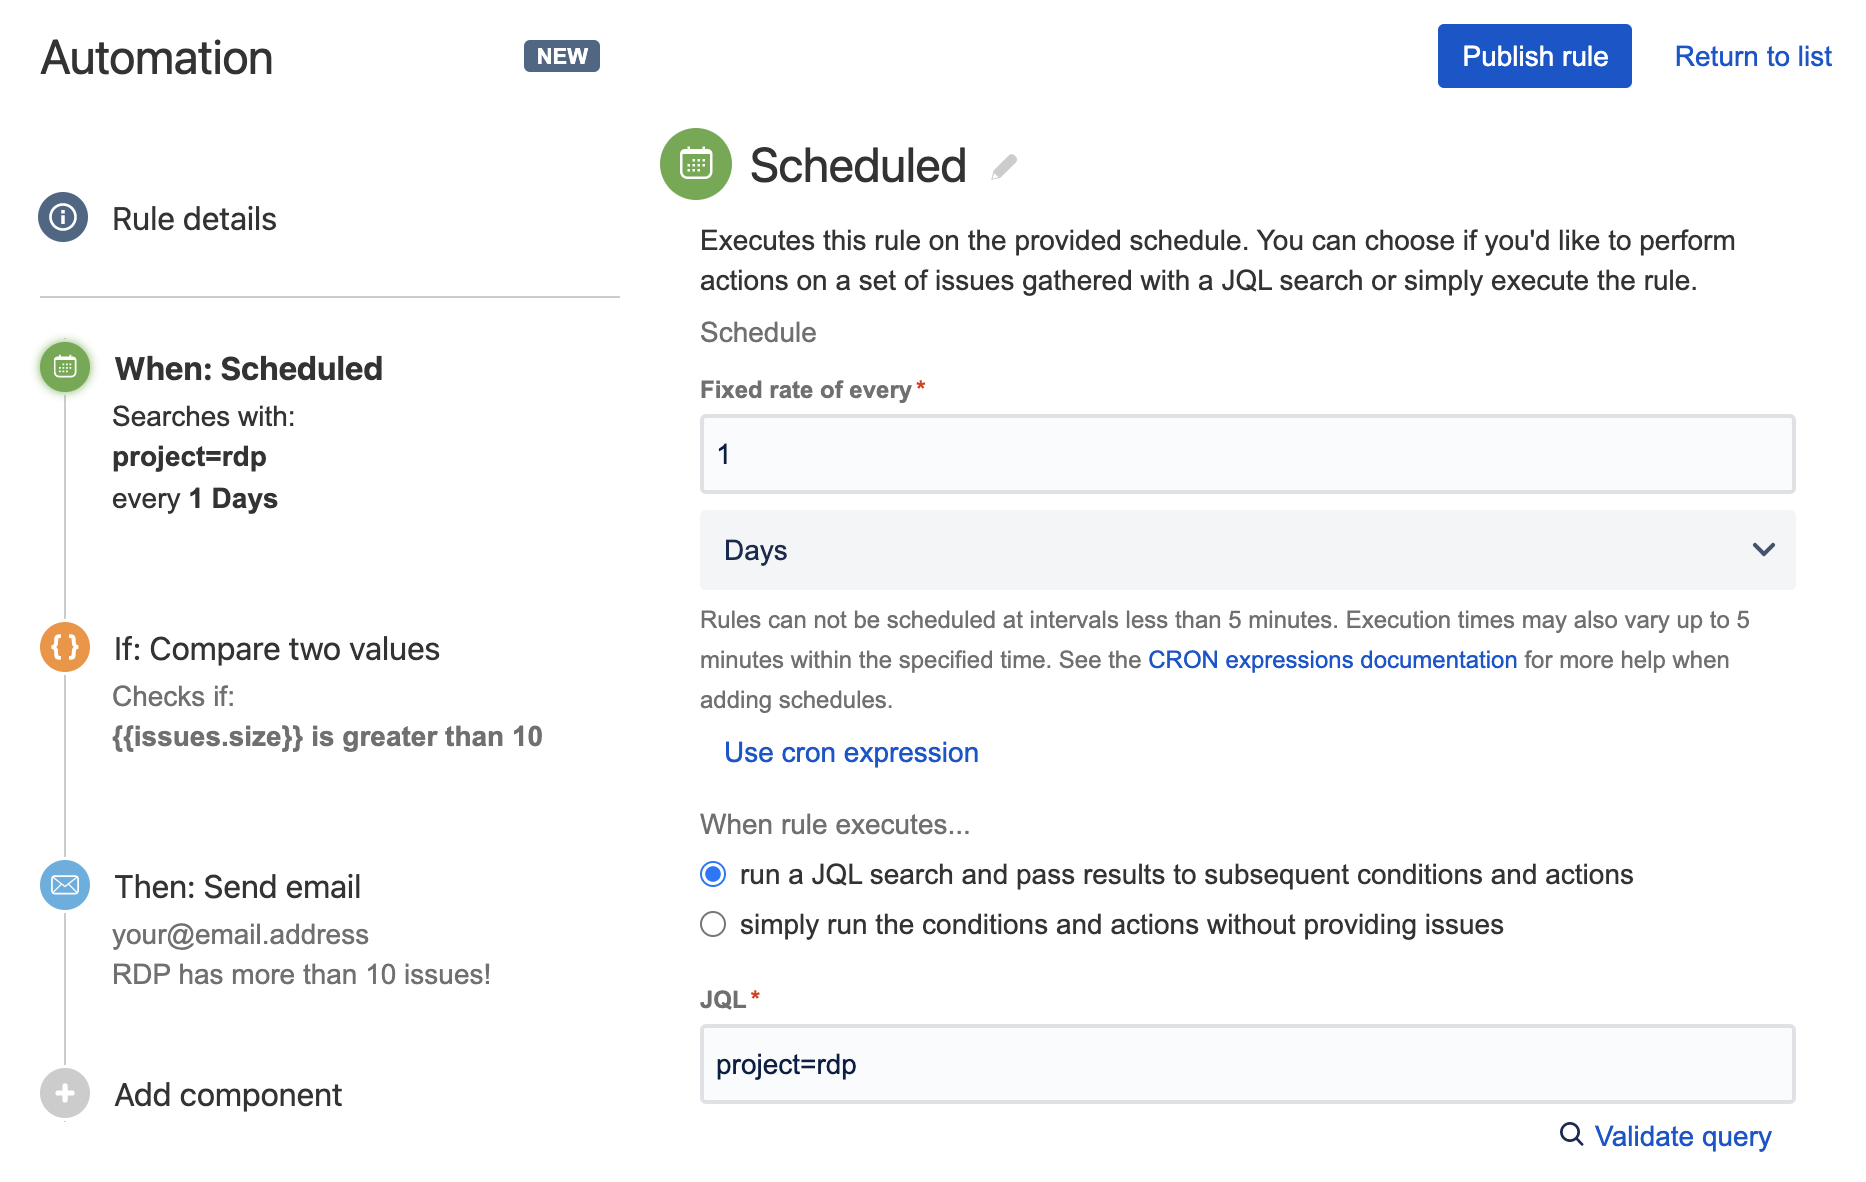This screenshot has width=1866, height=1182.
Task: Open CRON expressions documentation link
Action: click(1332, 660)
